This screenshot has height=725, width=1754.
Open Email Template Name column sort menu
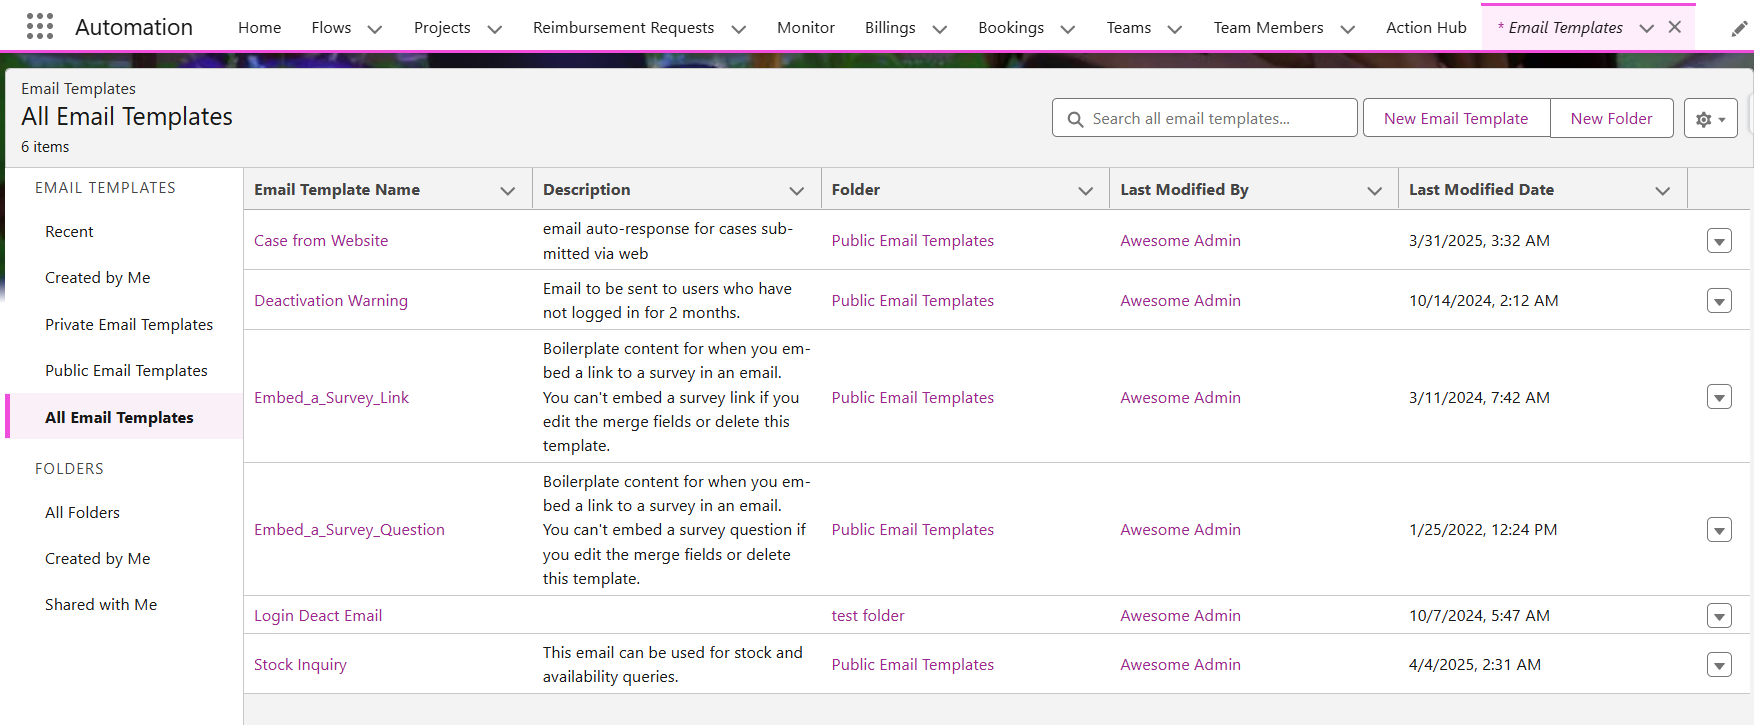click(508, 190)
